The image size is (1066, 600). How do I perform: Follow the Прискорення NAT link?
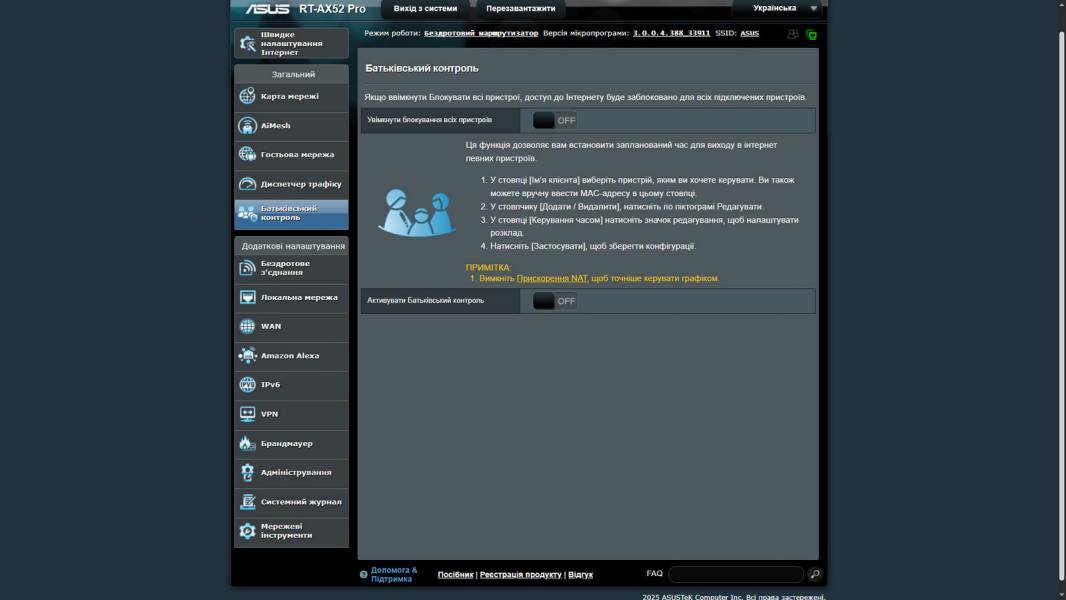point(552,279)
